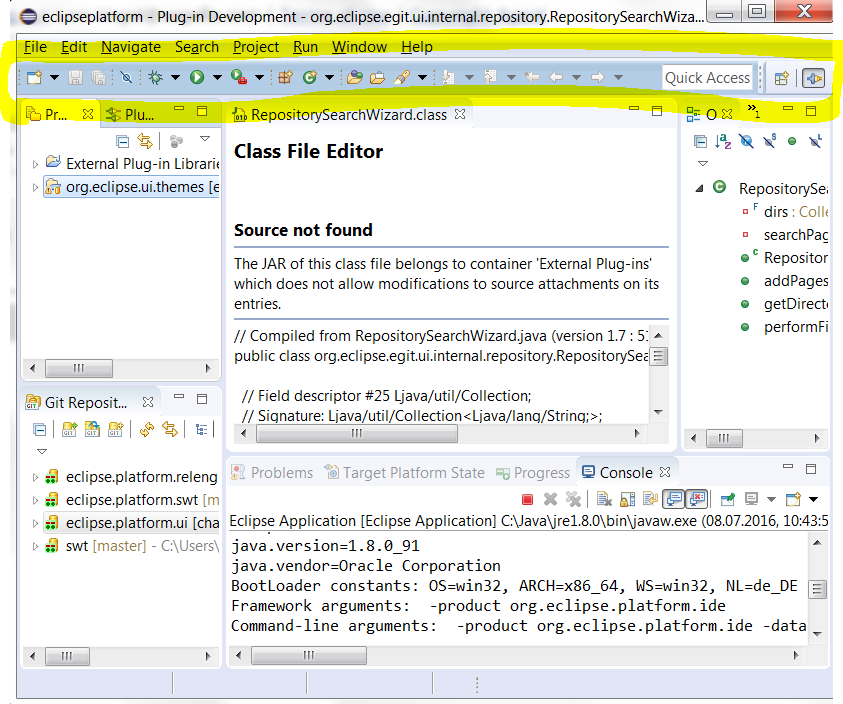Click the Open Type icon in toolbar
The width and height of the screenshot is (843, 704).
pos(354,77)
